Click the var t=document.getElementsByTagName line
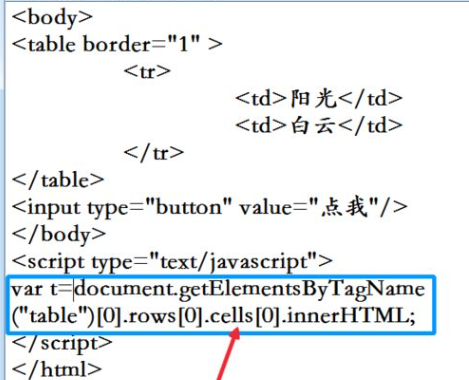Image resolution: width=469 pixels, height=380 pixels. [x=218, y=289]
